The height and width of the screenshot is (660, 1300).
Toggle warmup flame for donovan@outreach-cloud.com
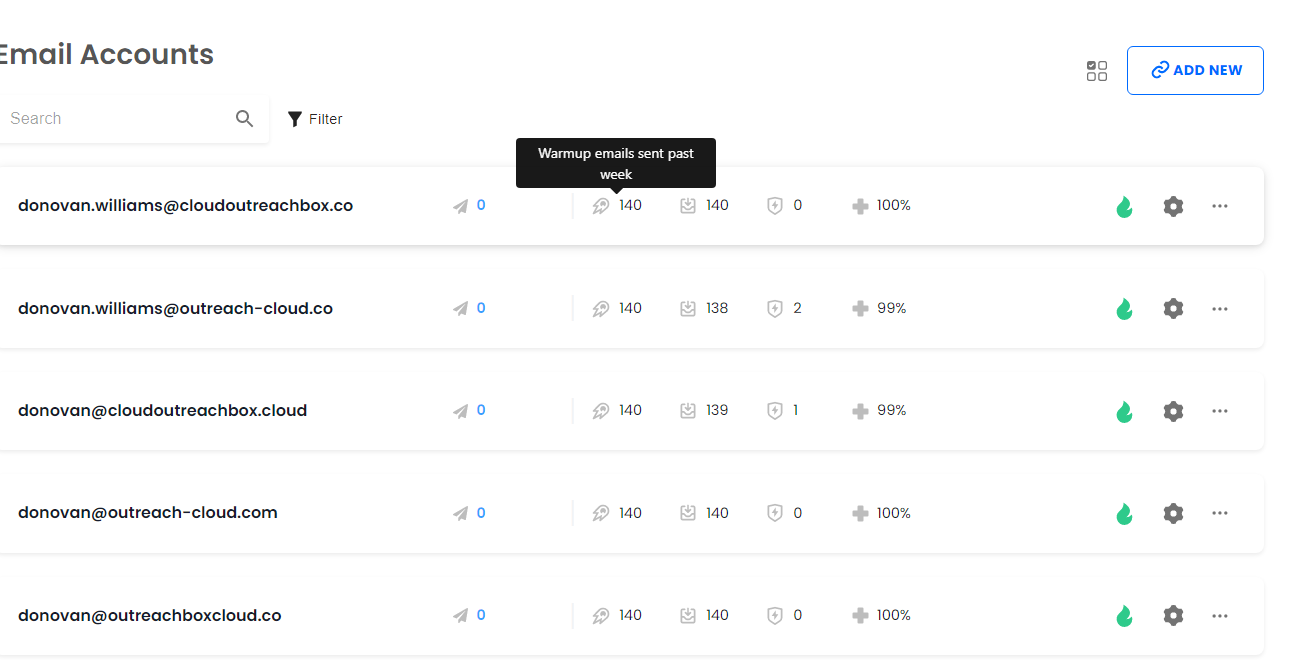pyautogui.click(x=1125, y=514)
